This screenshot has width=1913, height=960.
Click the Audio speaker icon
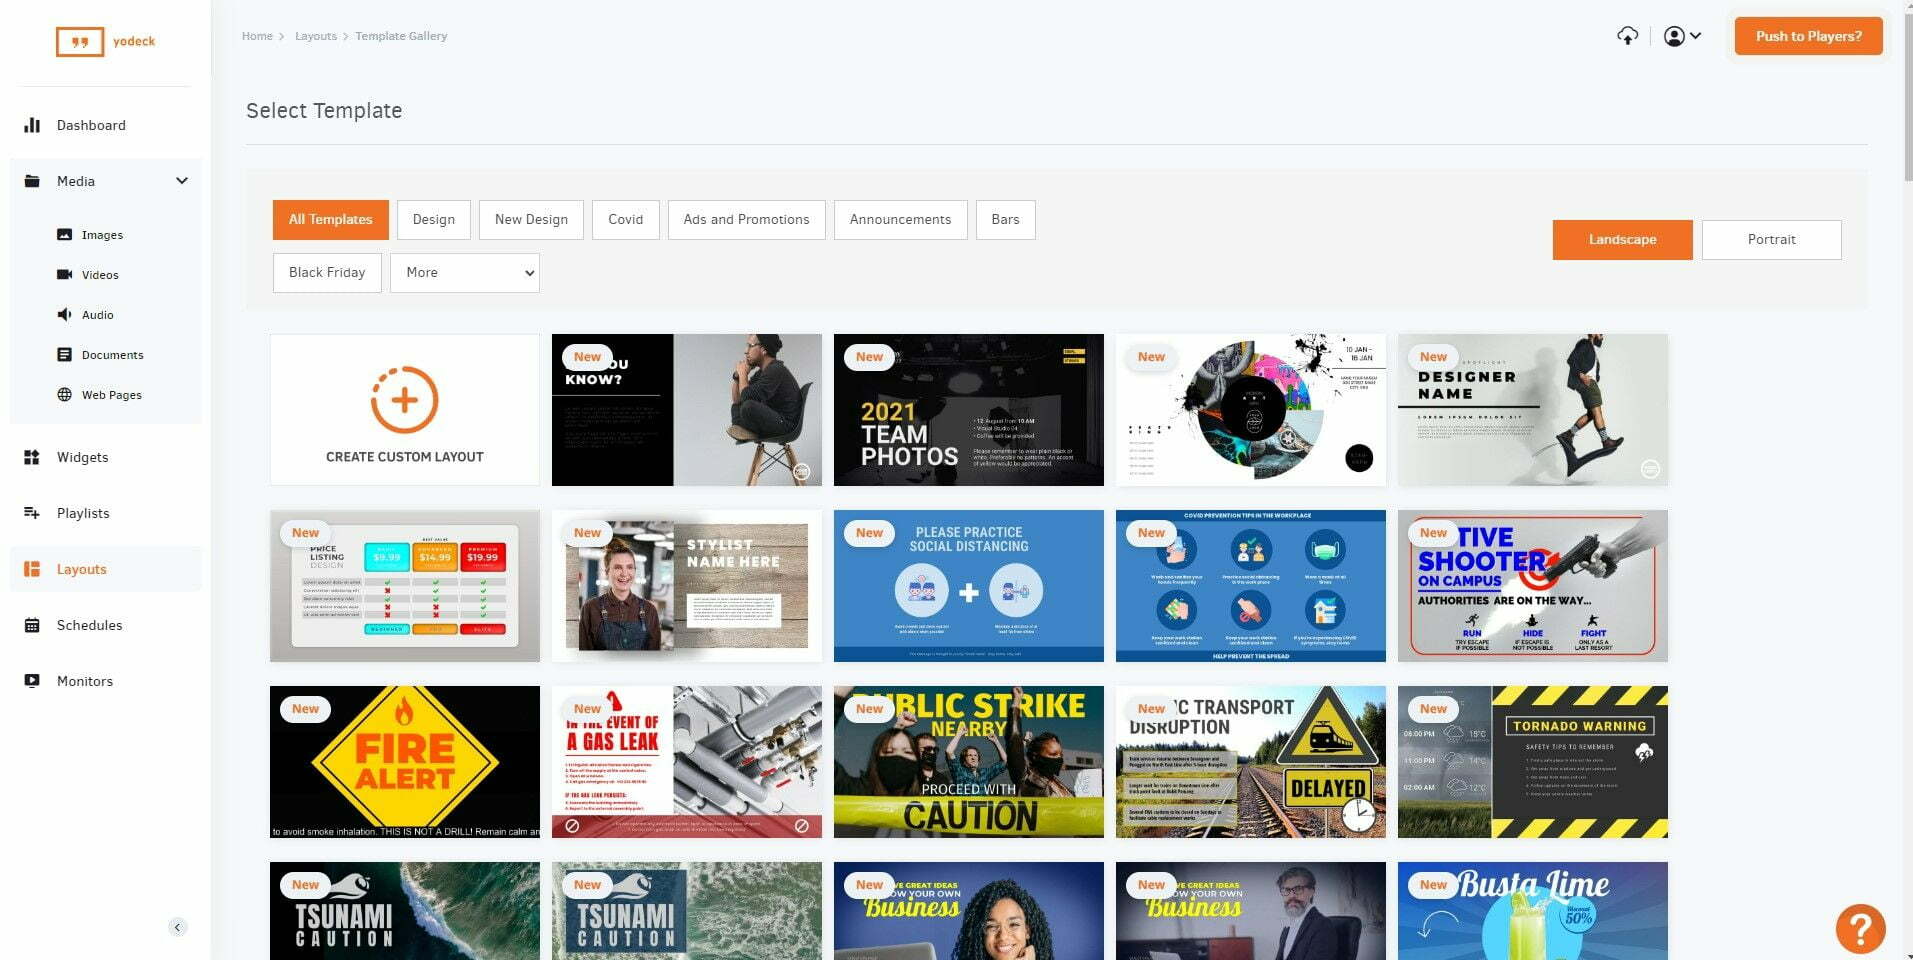[64, 315]
